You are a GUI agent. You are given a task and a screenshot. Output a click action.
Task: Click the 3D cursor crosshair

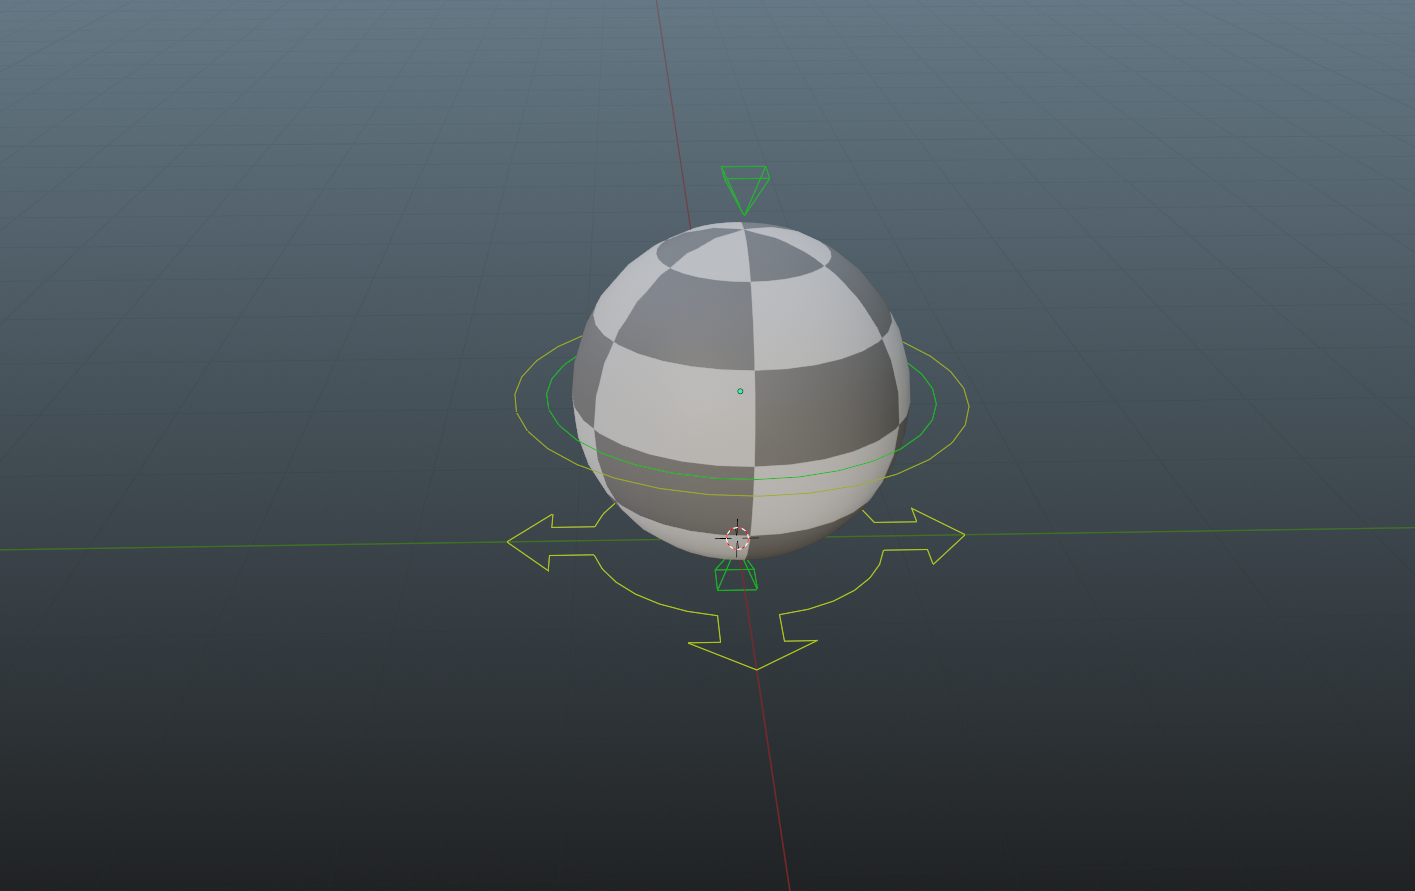pyautogui.click(x=735, y=537)
